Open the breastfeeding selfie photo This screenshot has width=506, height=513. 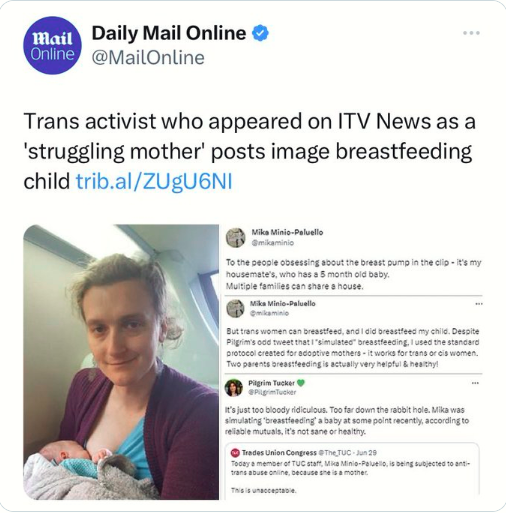coord(121,362)
